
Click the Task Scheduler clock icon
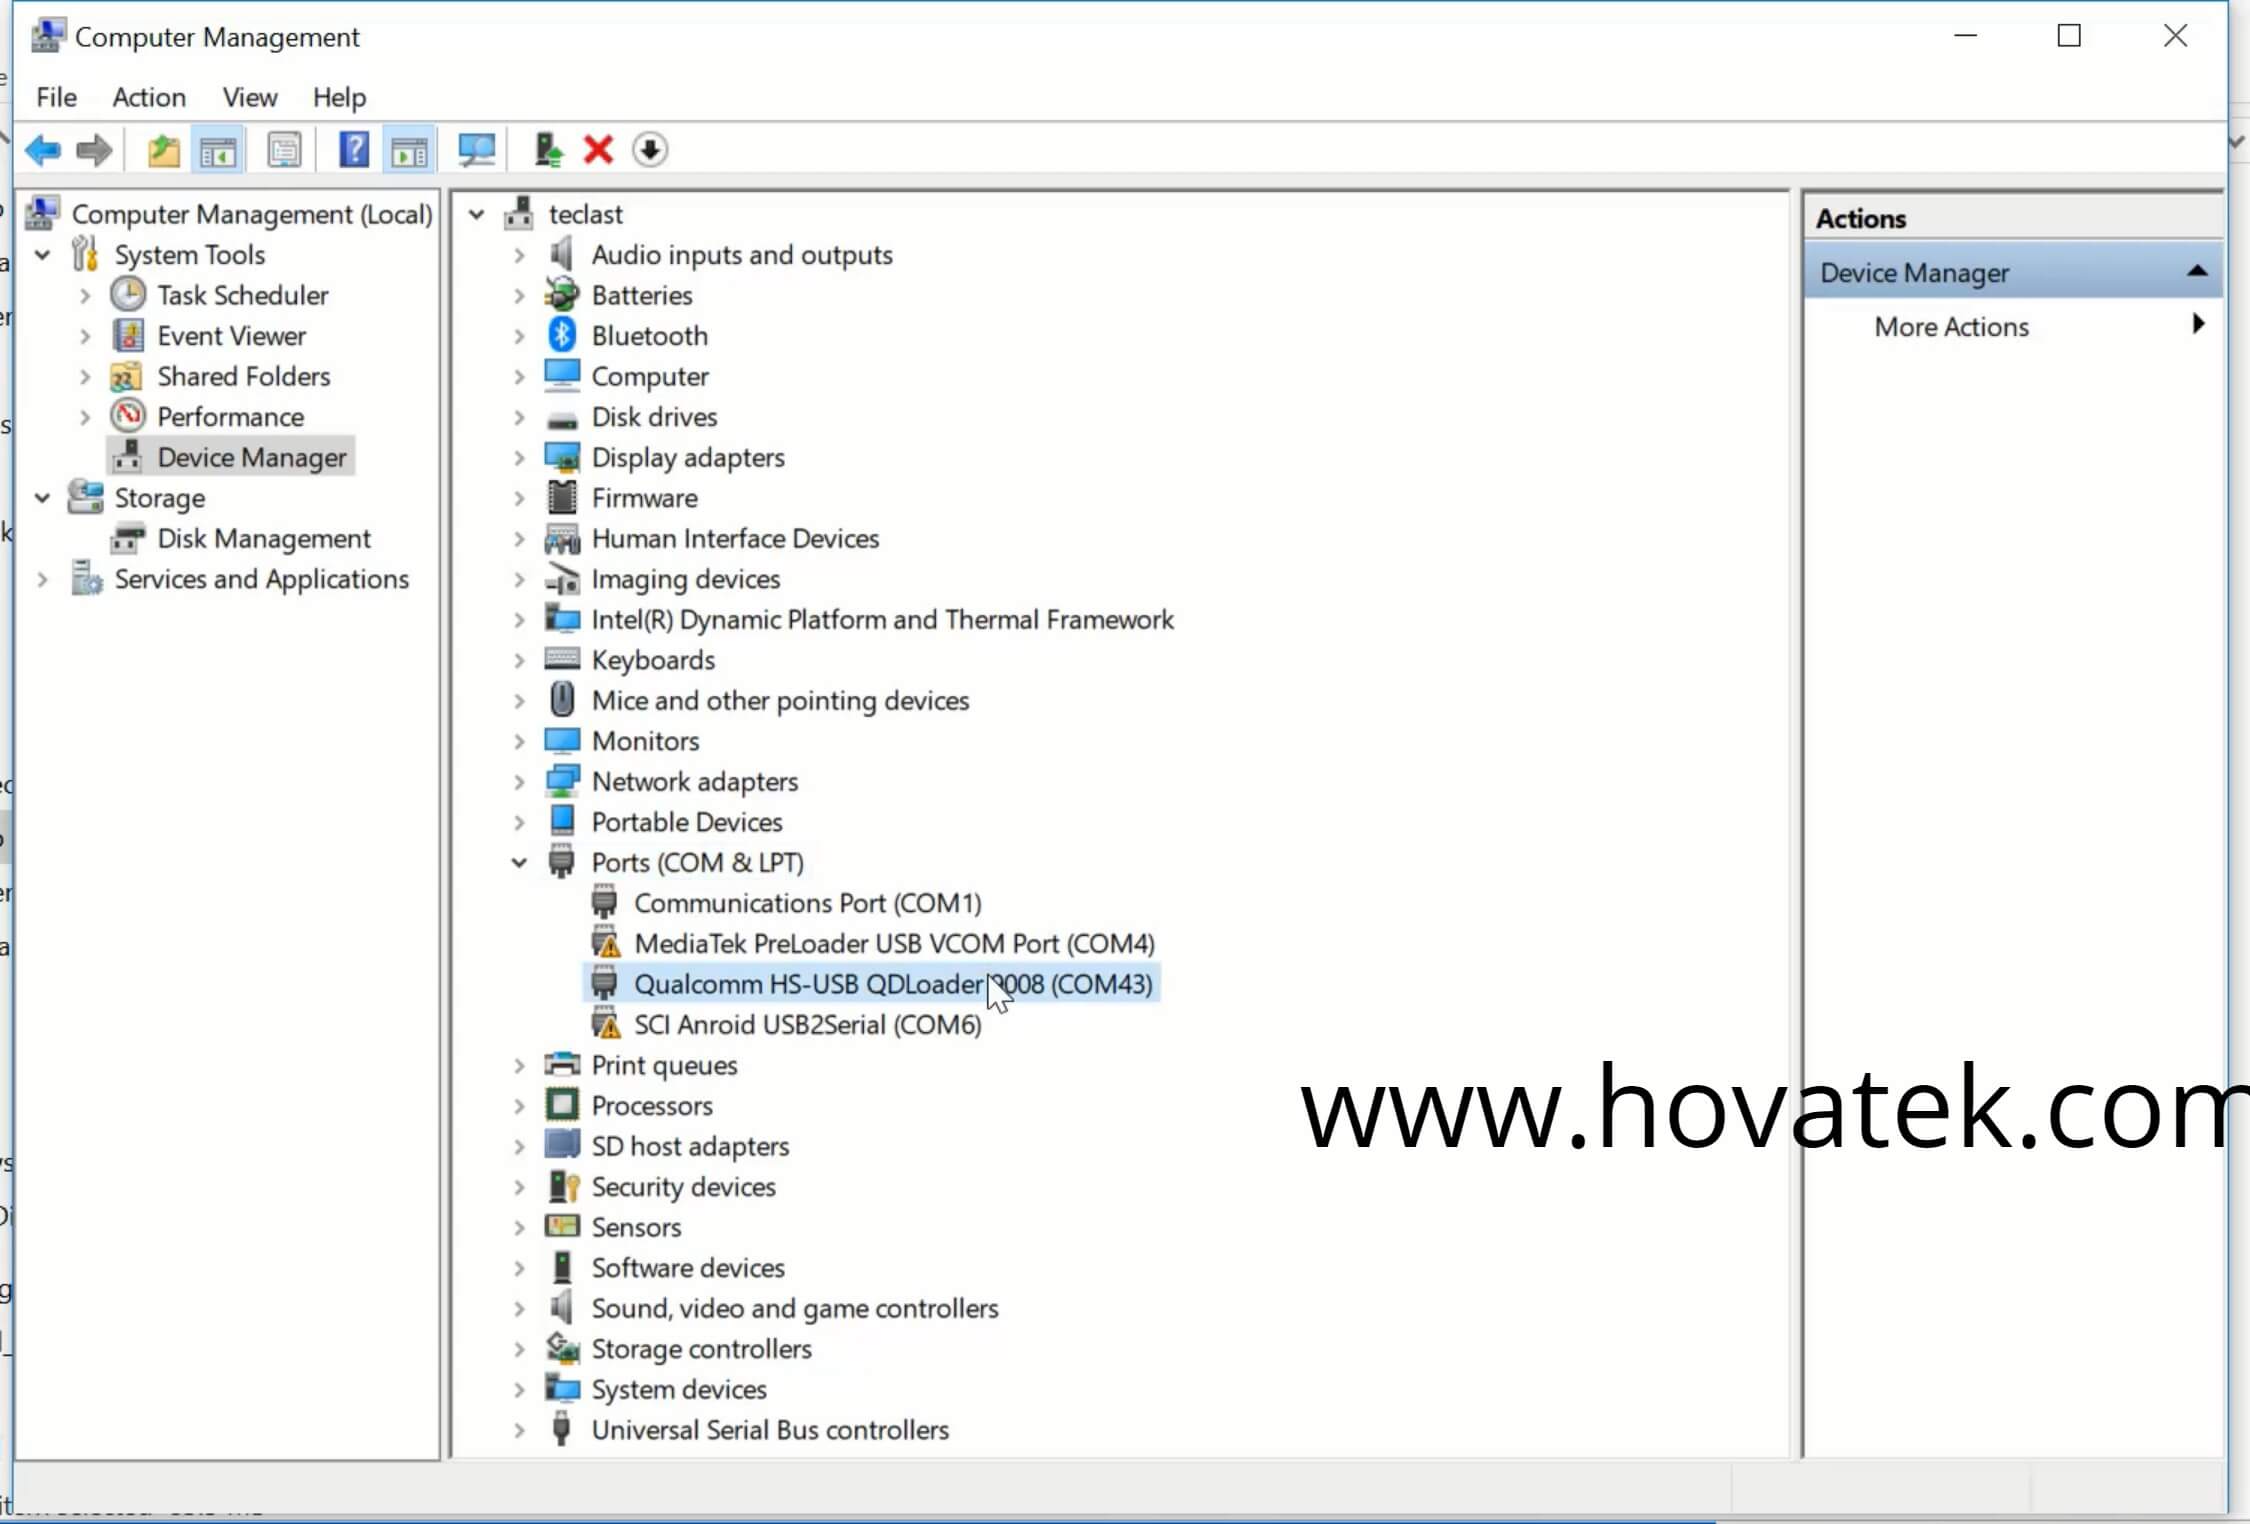(128, 295)
